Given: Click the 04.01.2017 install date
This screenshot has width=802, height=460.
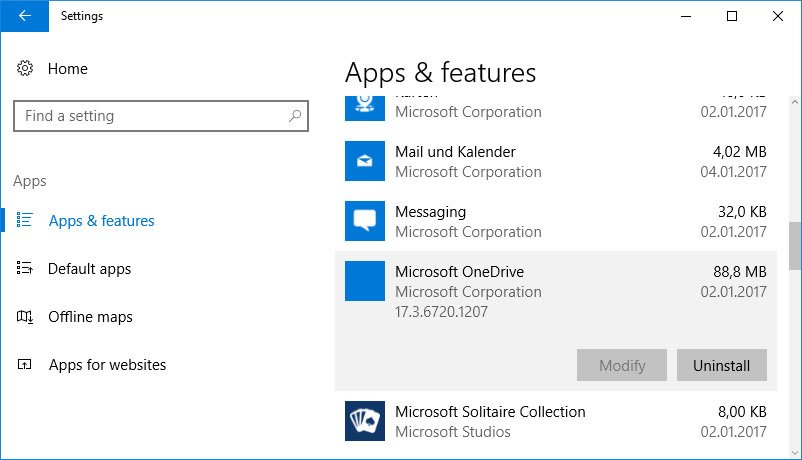Looking at the screenshot, I should click(x=733, y=172).
